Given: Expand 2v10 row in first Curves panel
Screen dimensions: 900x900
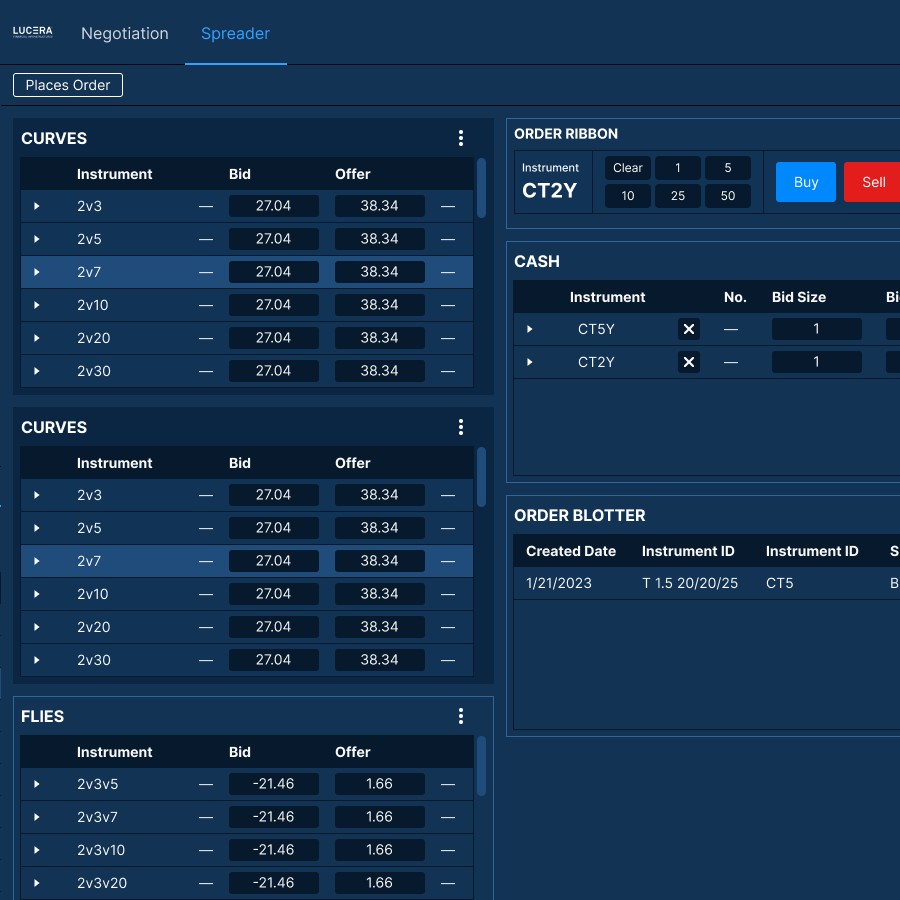Looking at the screenshot, I should pyautogui.click(x=37, y=305).
